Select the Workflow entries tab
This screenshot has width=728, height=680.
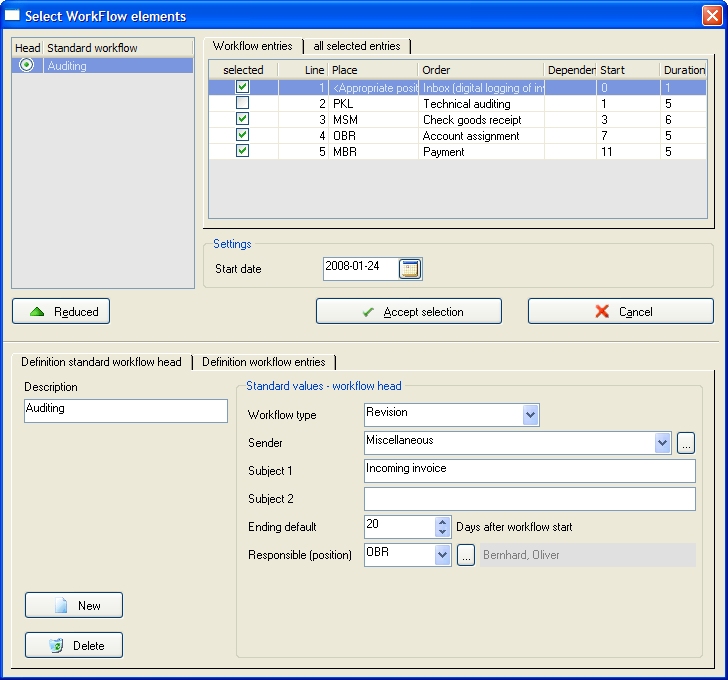[253, 46]
